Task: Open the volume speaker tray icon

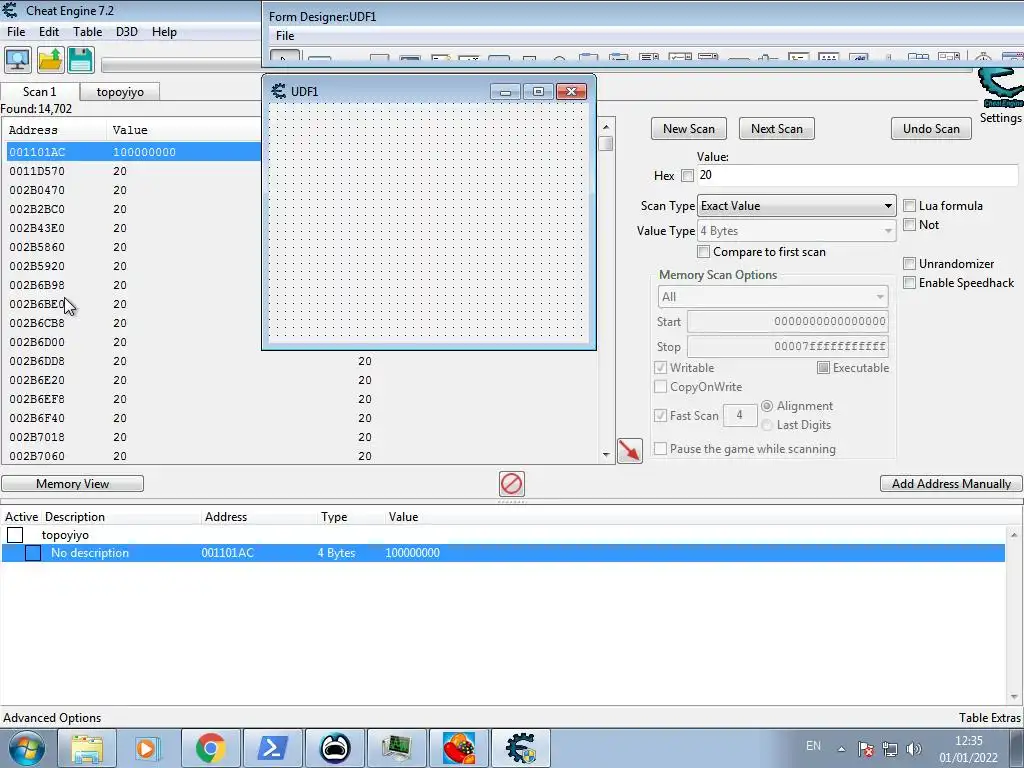Action: (x=914, y=749)
